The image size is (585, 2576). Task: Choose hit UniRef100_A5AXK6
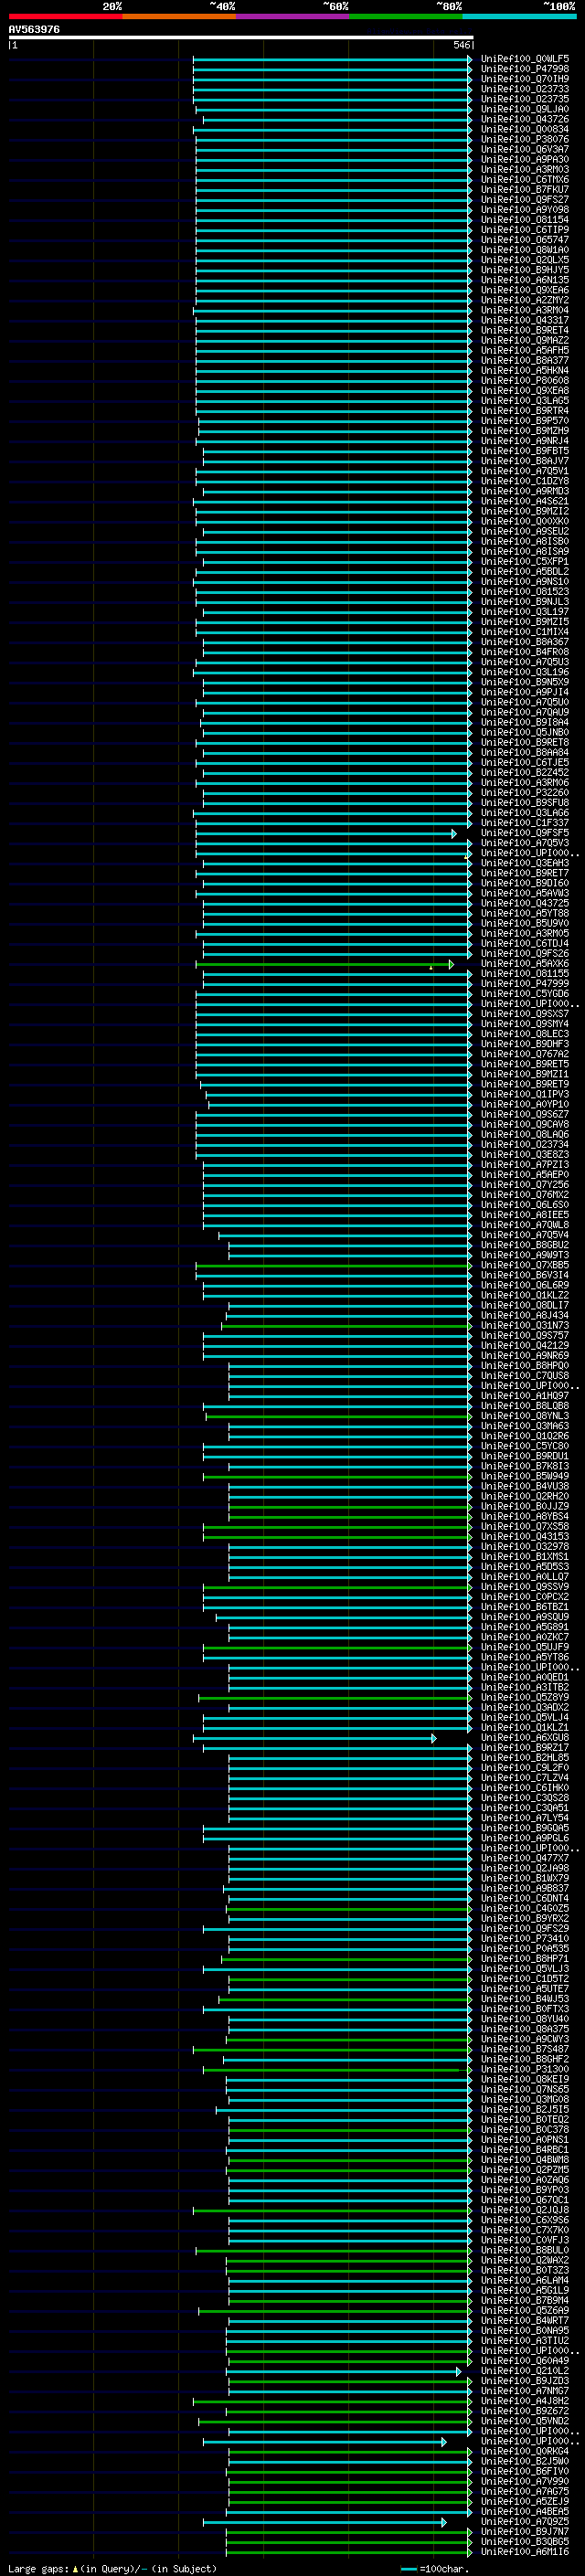pos(525,964)
